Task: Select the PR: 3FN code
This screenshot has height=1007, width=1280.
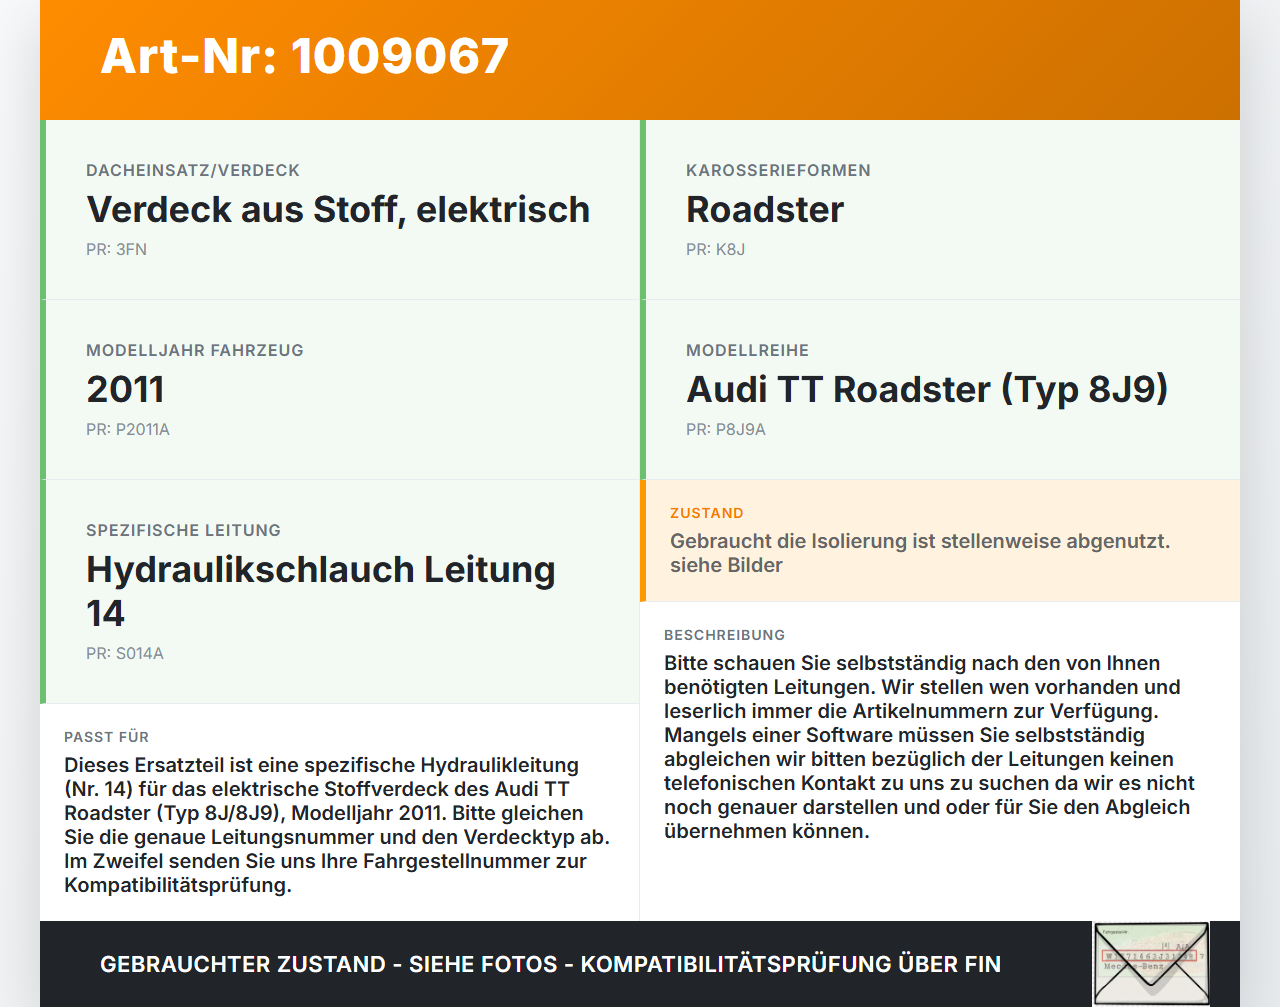Action: tap(116, 249)
